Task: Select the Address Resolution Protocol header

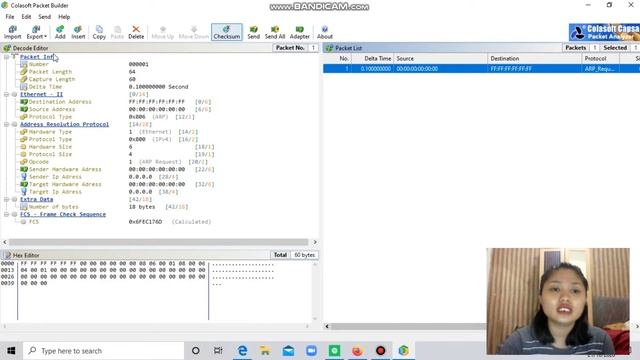Action: tap(64, 124)
